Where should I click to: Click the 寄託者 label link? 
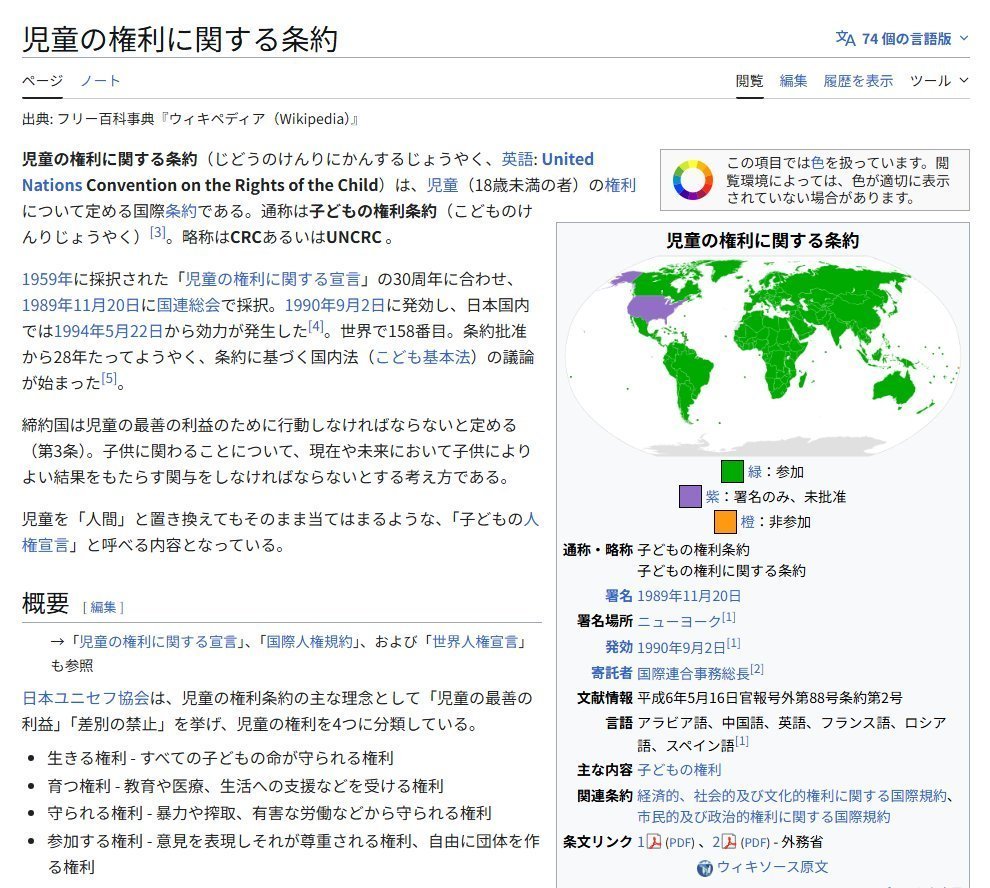point(611,673)
